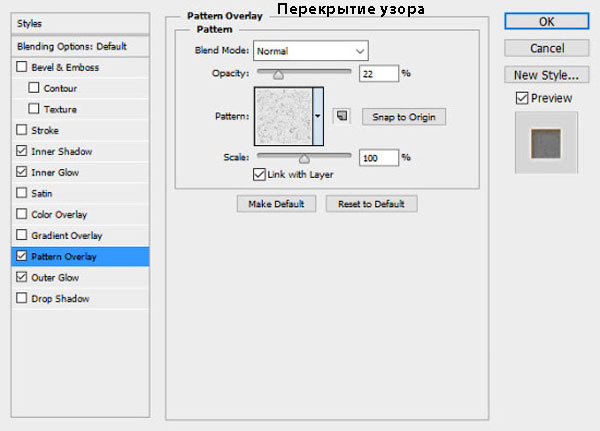Enable the Color Overlay checkbox
This screenshot has height=431, width=600.
pos(21,214)
